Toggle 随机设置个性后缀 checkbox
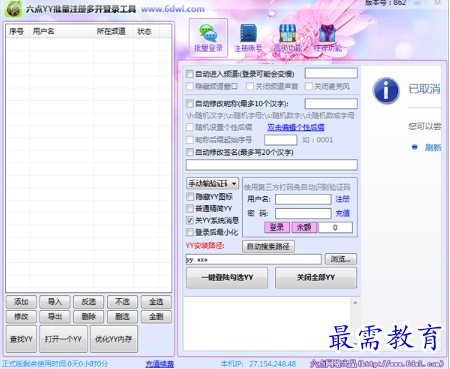The image size is (450, 369). 190,127
